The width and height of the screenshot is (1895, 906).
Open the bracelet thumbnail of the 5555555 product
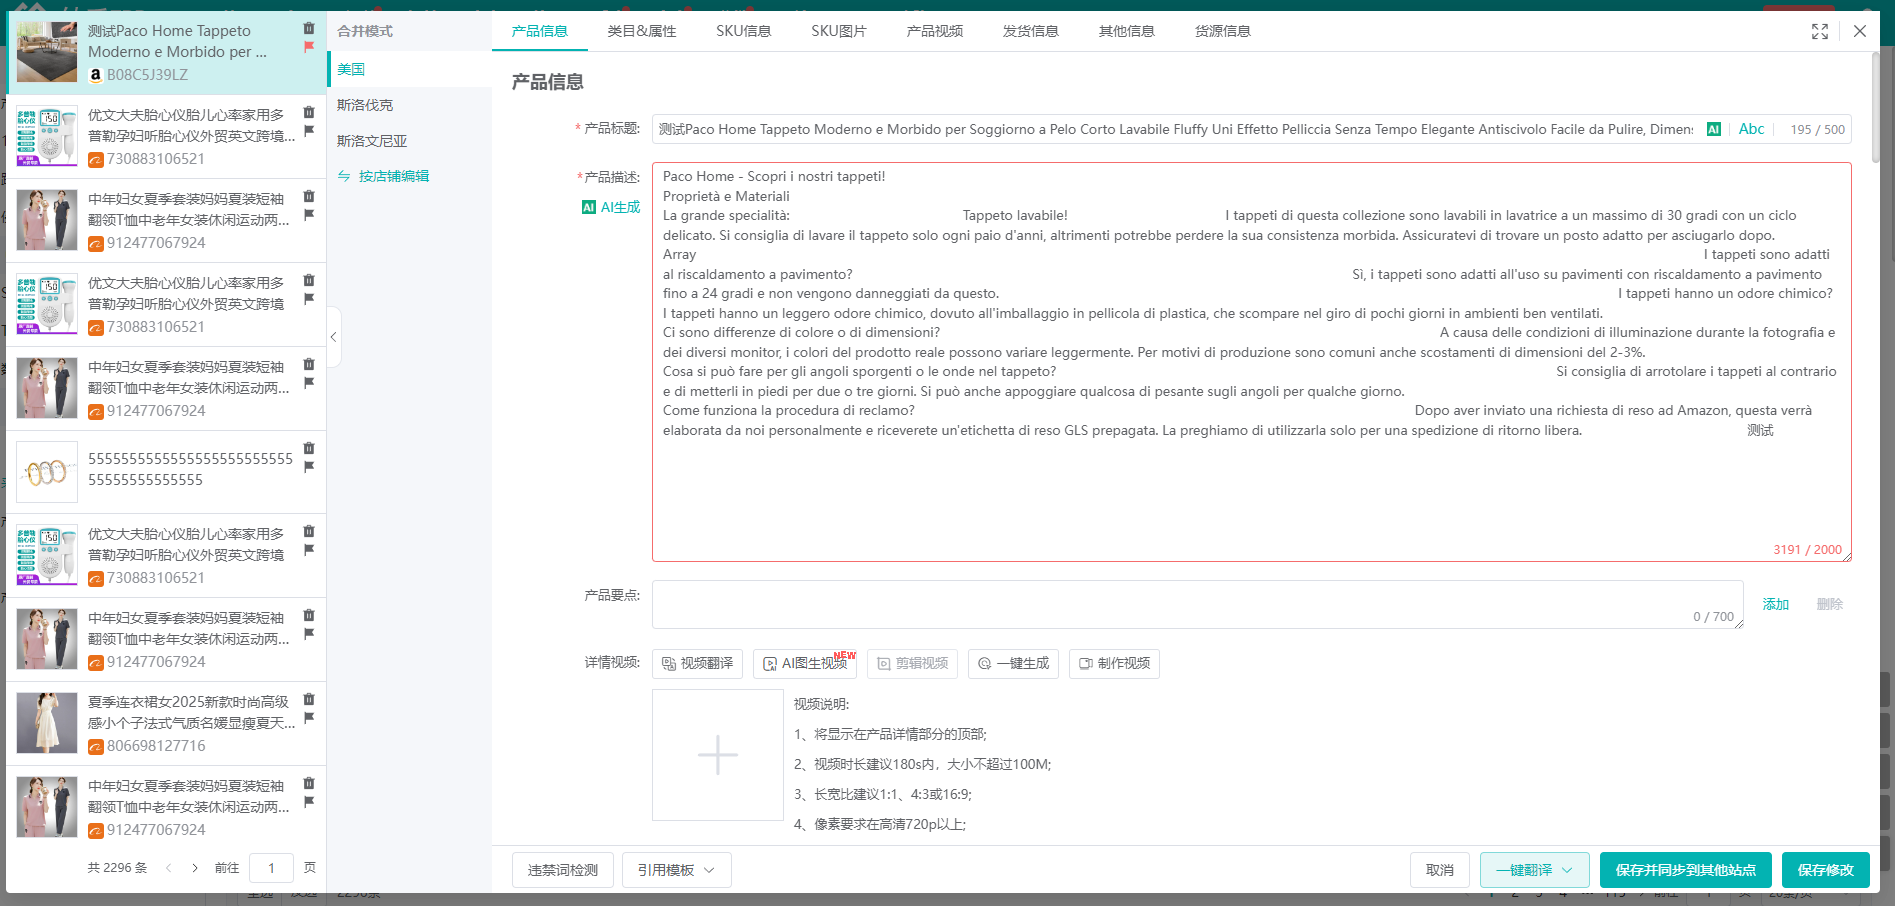tap(47, 472)
